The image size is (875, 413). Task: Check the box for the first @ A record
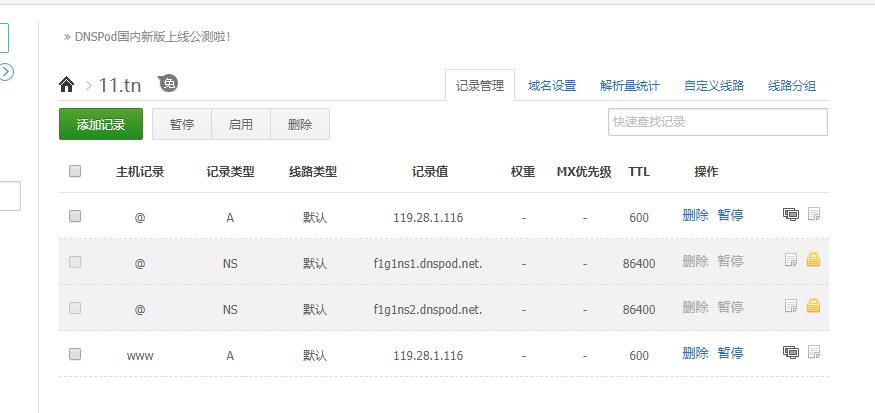tap(75, 216)
